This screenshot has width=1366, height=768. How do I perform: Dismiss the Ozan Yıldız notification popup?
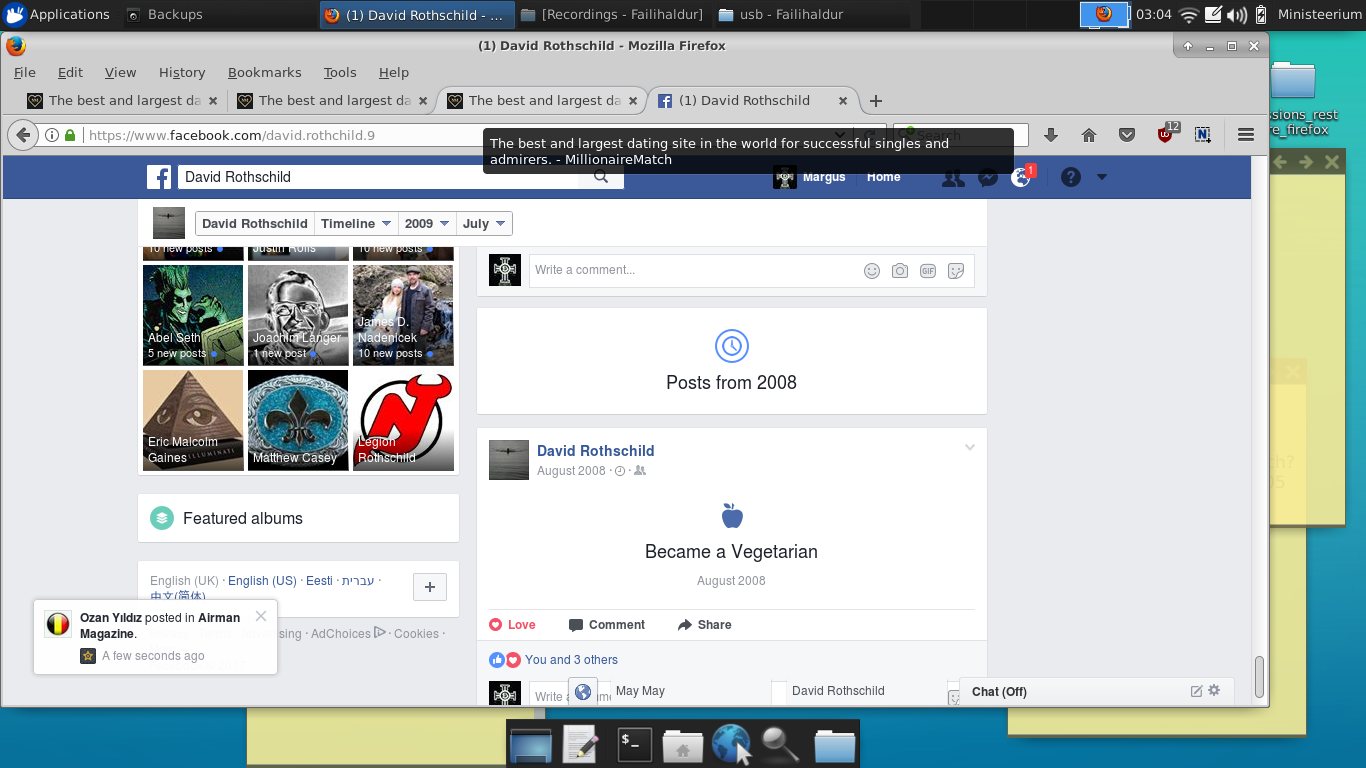pos(261,616)
